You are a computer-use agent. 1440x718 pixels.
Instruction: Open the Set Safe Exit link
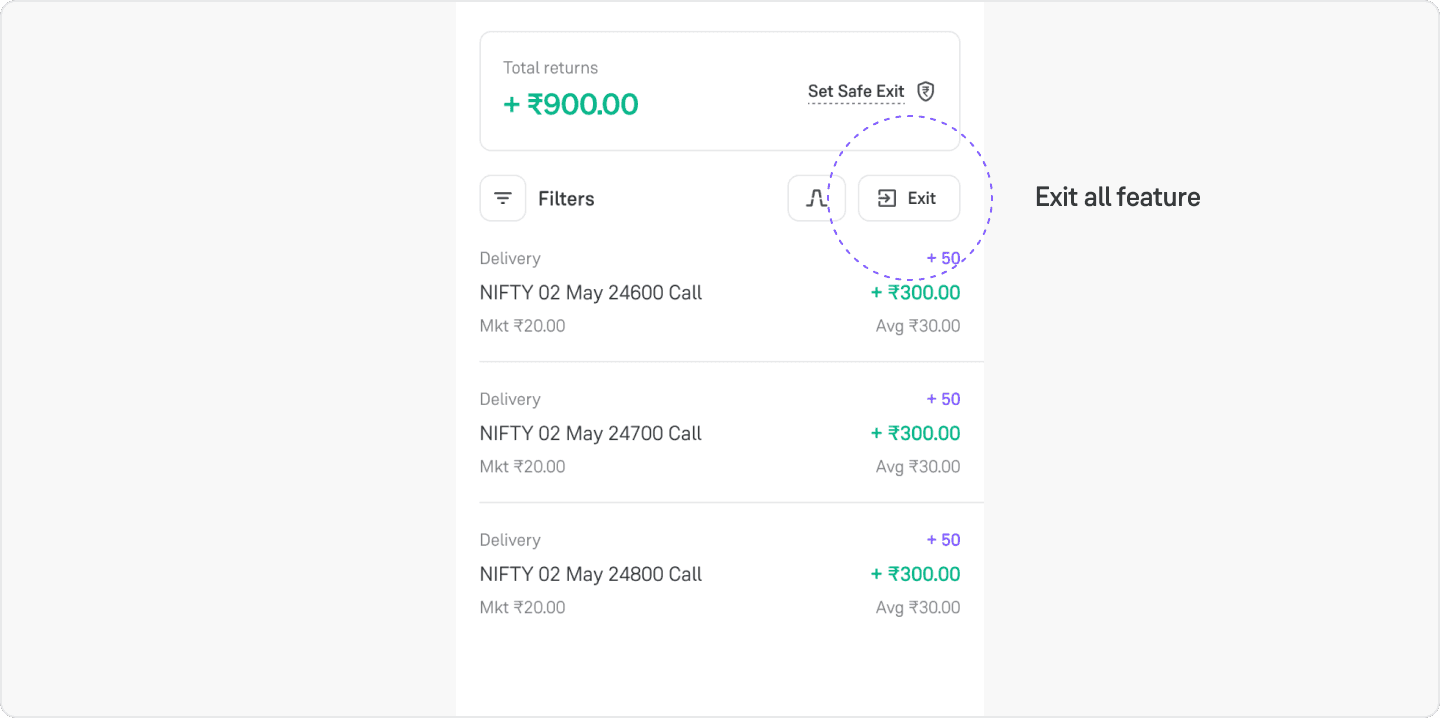[856, 91]
